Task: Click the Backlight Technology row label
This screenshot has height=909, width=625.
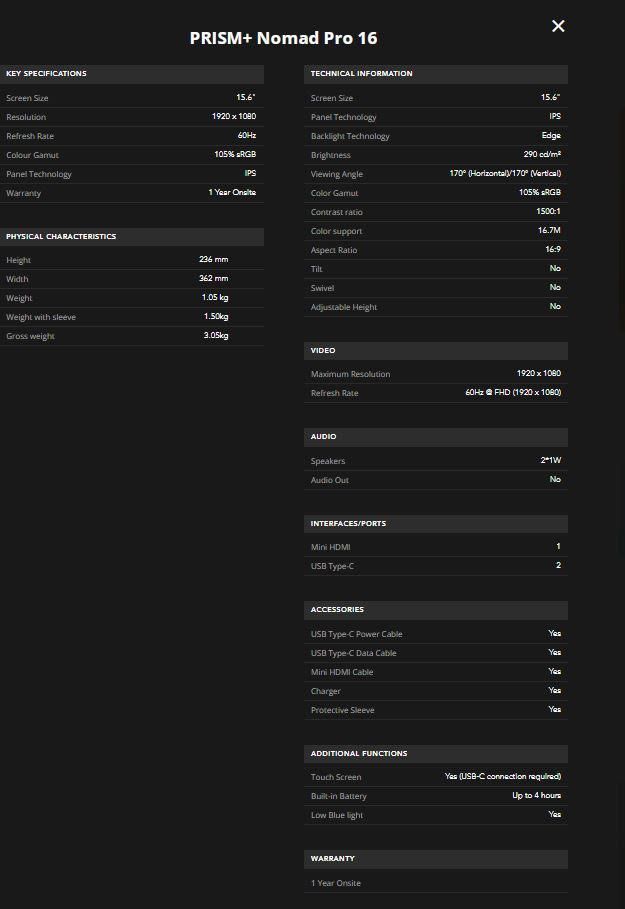Action: 350,136
